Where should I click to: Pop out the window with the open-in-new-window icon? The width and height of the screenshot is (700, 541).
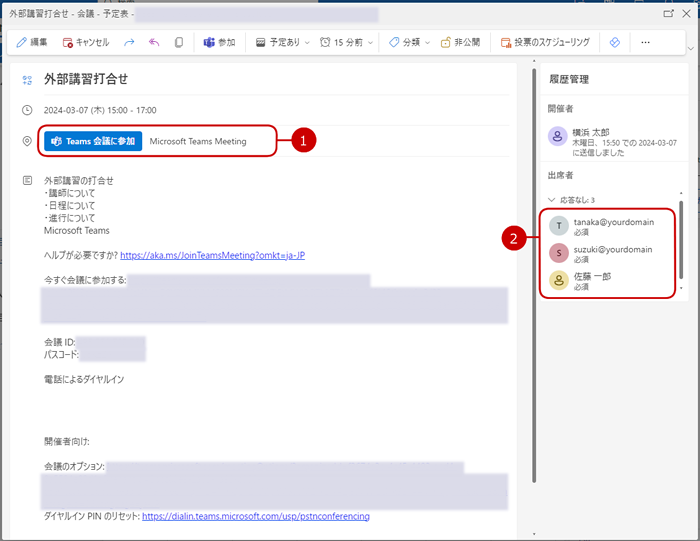pos(668,14)
